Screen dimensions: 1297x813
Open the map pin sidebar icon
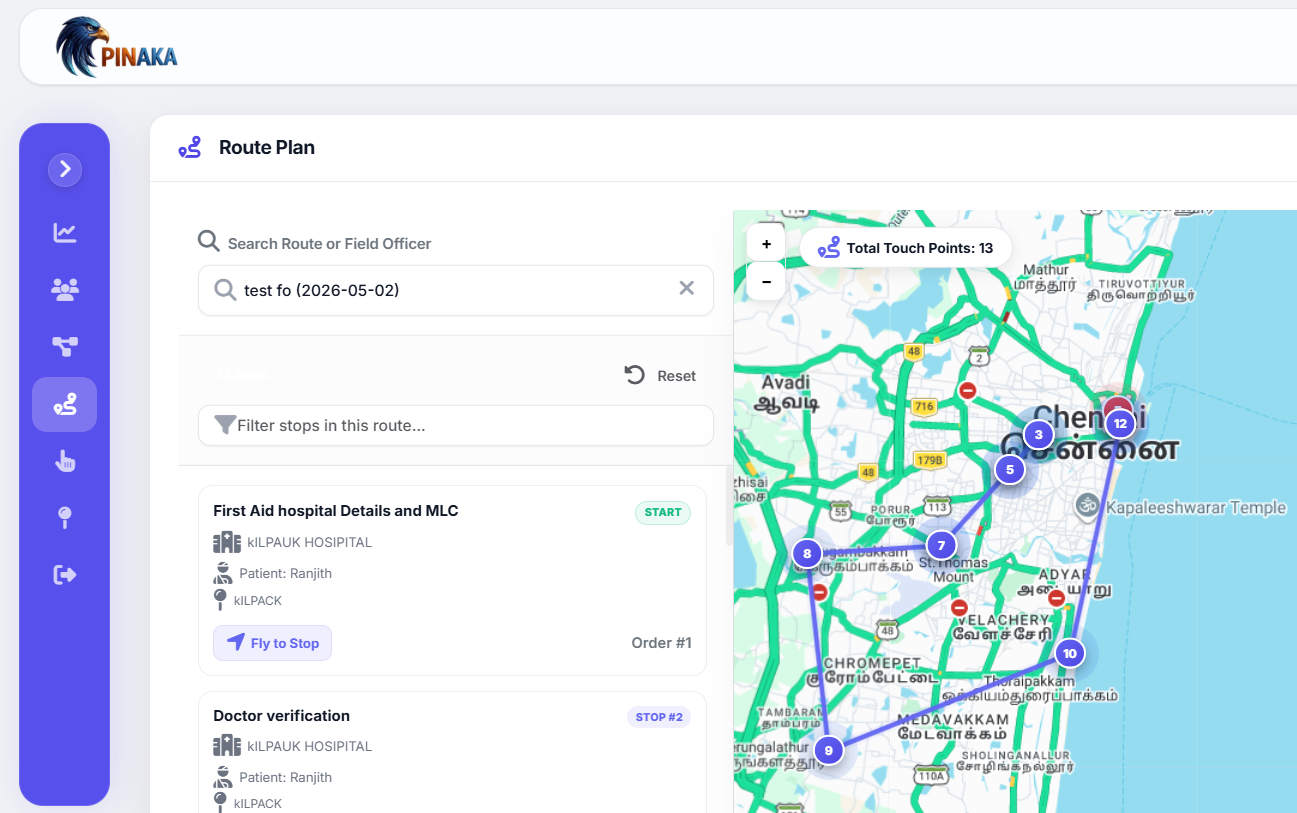tap(65, 518)
